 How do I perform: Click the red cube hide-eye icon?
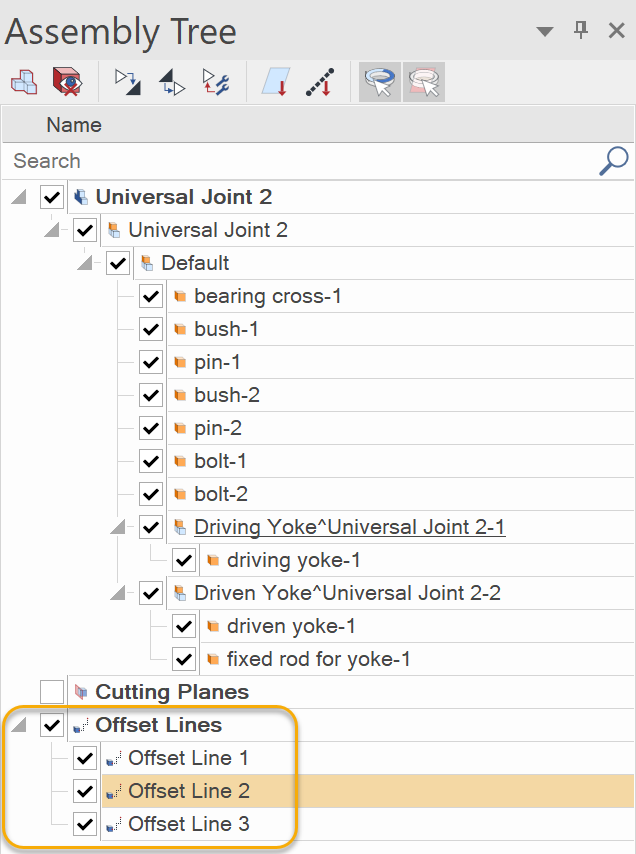[x=67, y=82]
